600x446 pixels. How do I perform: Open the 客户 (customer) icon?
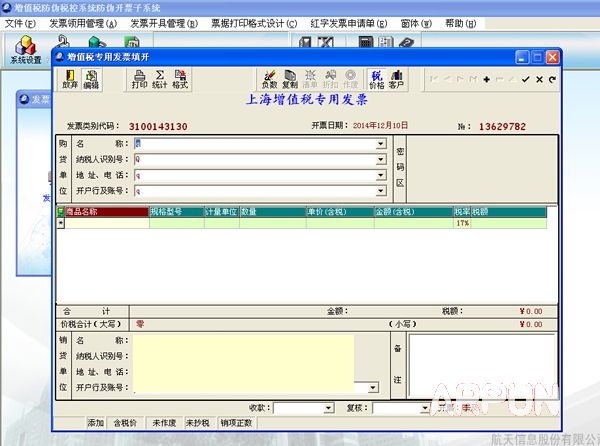(x=397, y=79)
